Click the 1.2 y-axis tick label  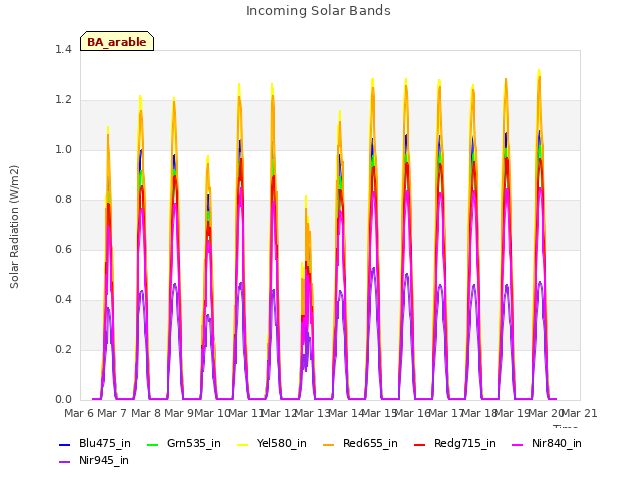point(63,100)
